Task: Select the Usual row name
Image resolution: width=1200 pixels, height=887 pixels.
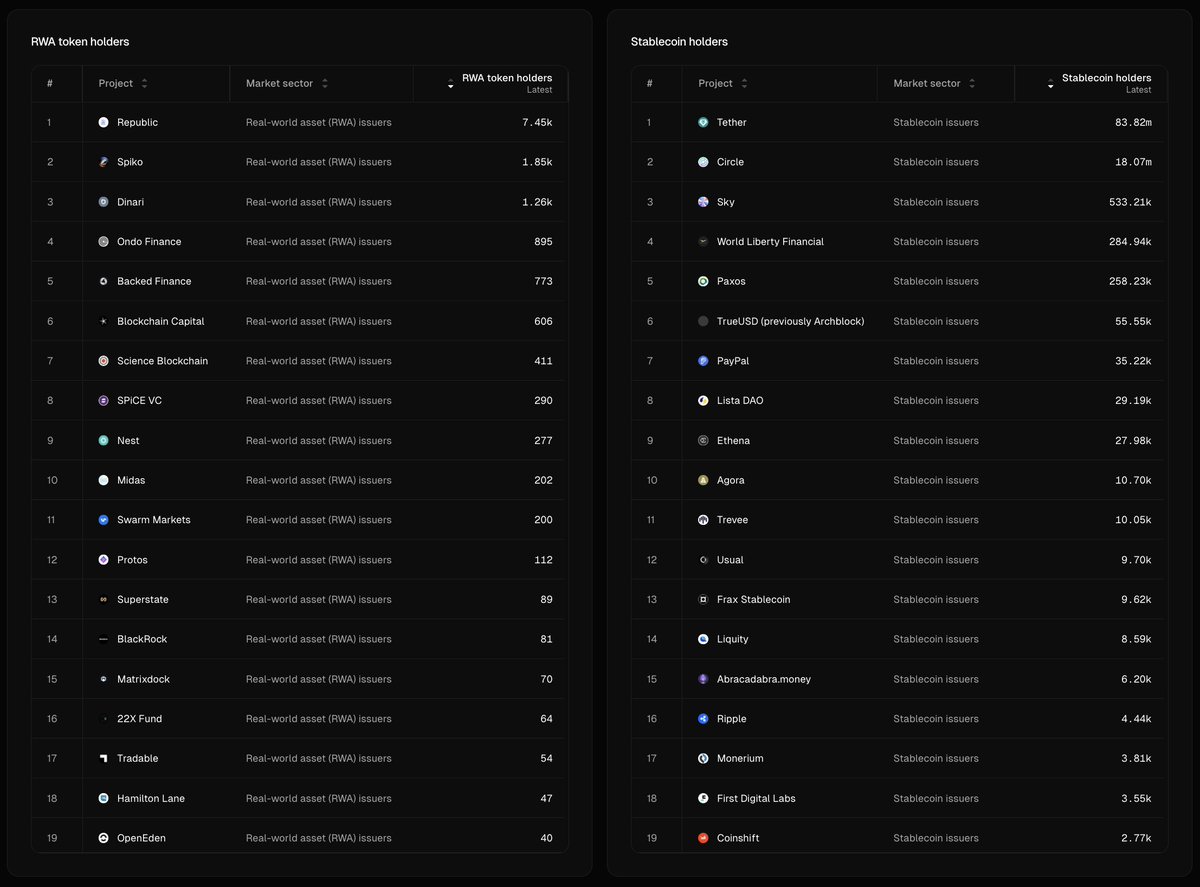Action: pyautogui.click(x=730, y=560)
